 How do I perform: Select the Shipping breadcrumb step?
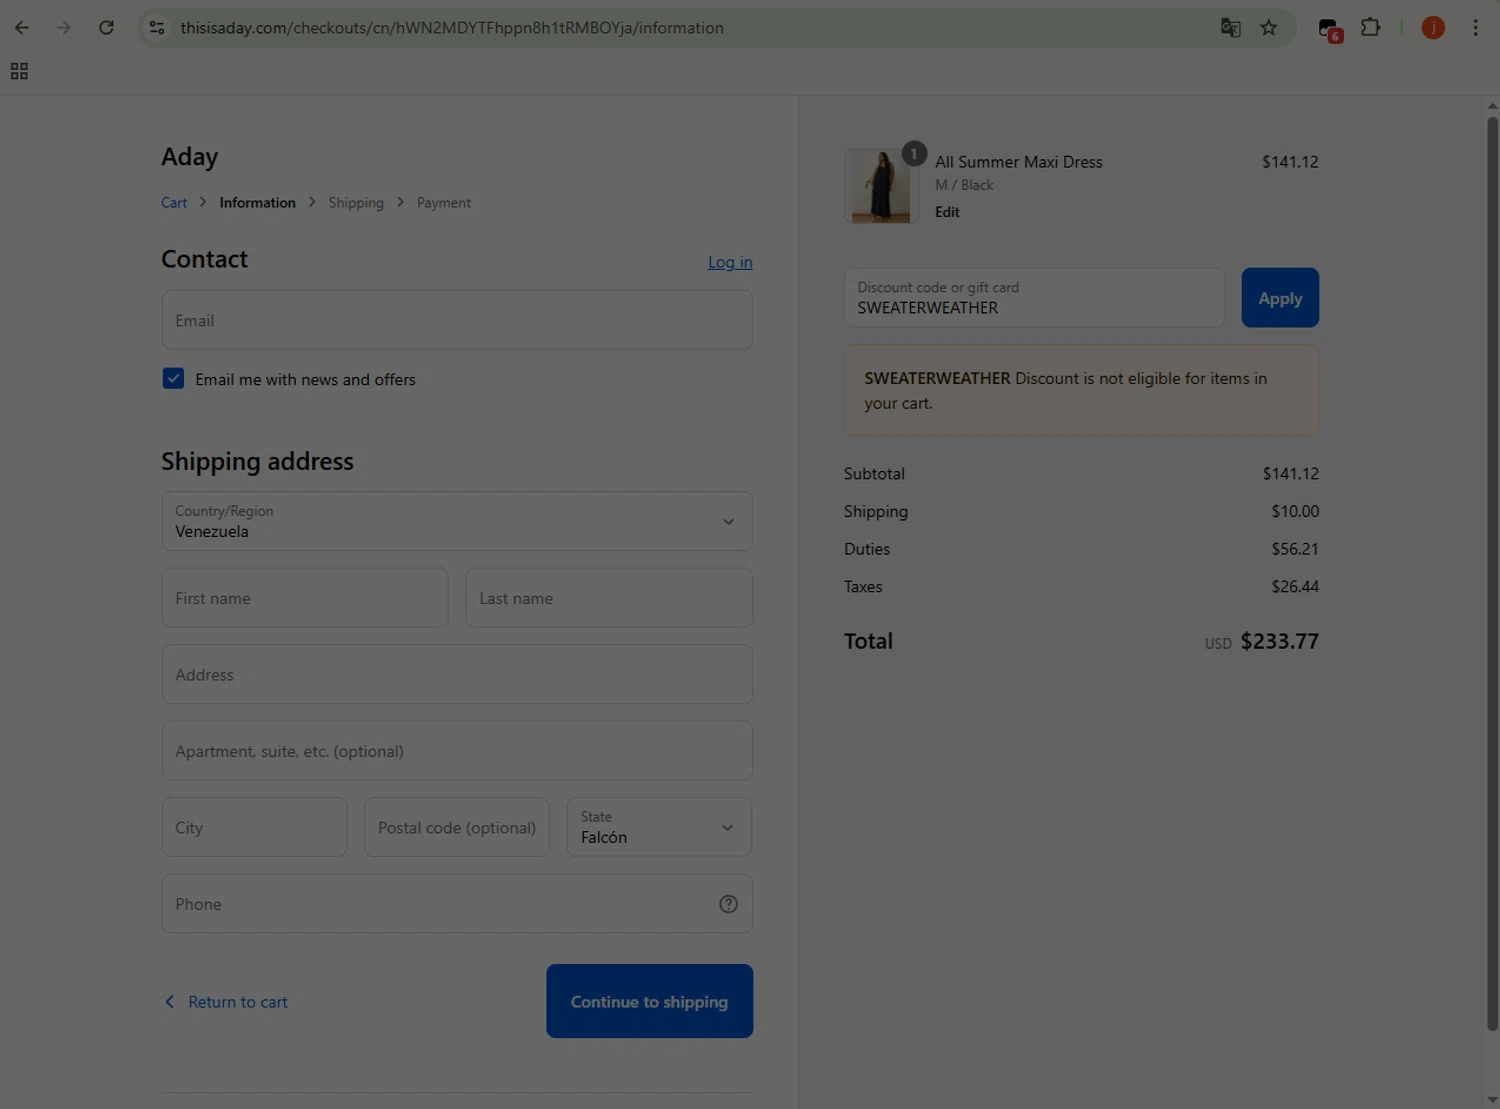356,203
